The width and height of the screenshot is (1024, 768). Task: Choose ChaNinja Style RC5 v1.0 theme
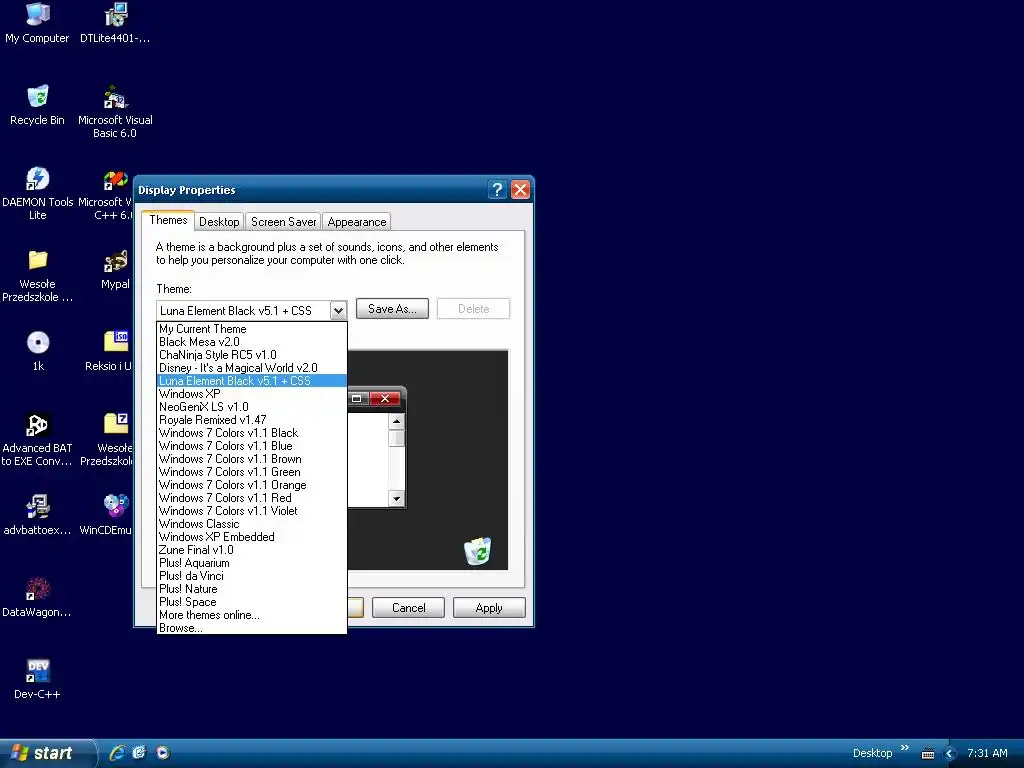252,355
